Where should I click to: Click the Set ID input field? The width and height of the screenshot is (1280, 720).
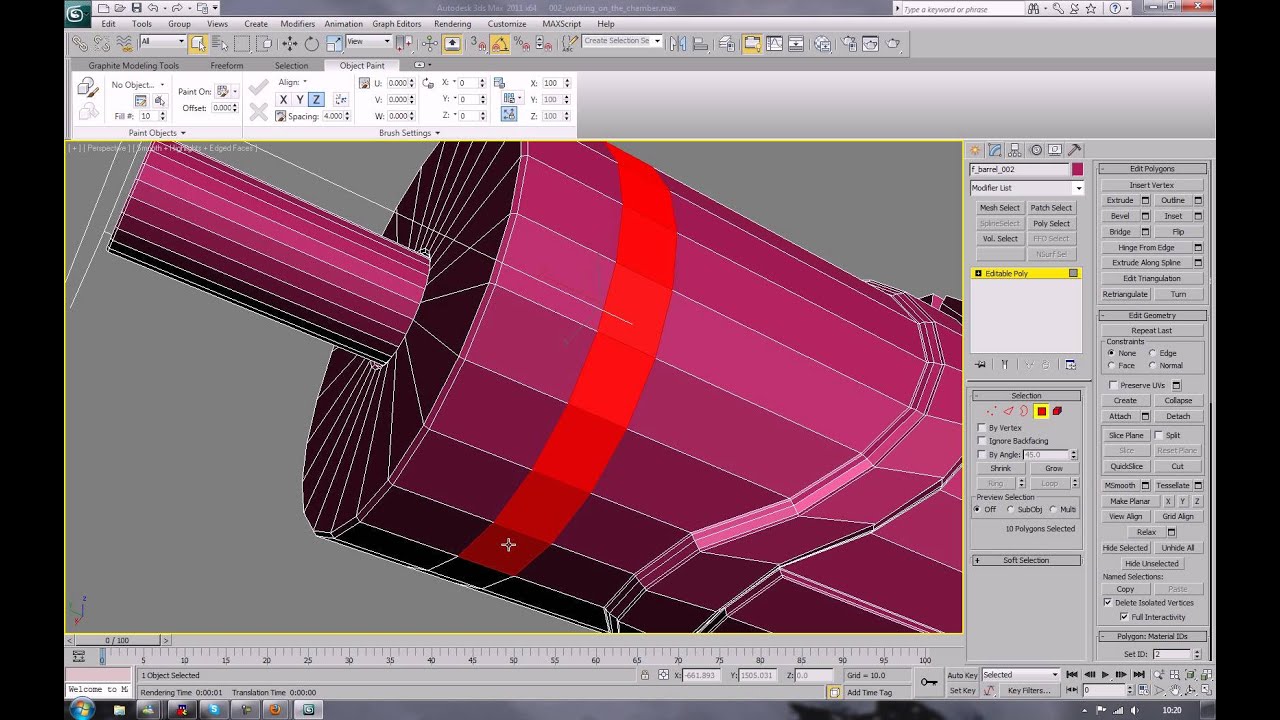pos(1172,654)
